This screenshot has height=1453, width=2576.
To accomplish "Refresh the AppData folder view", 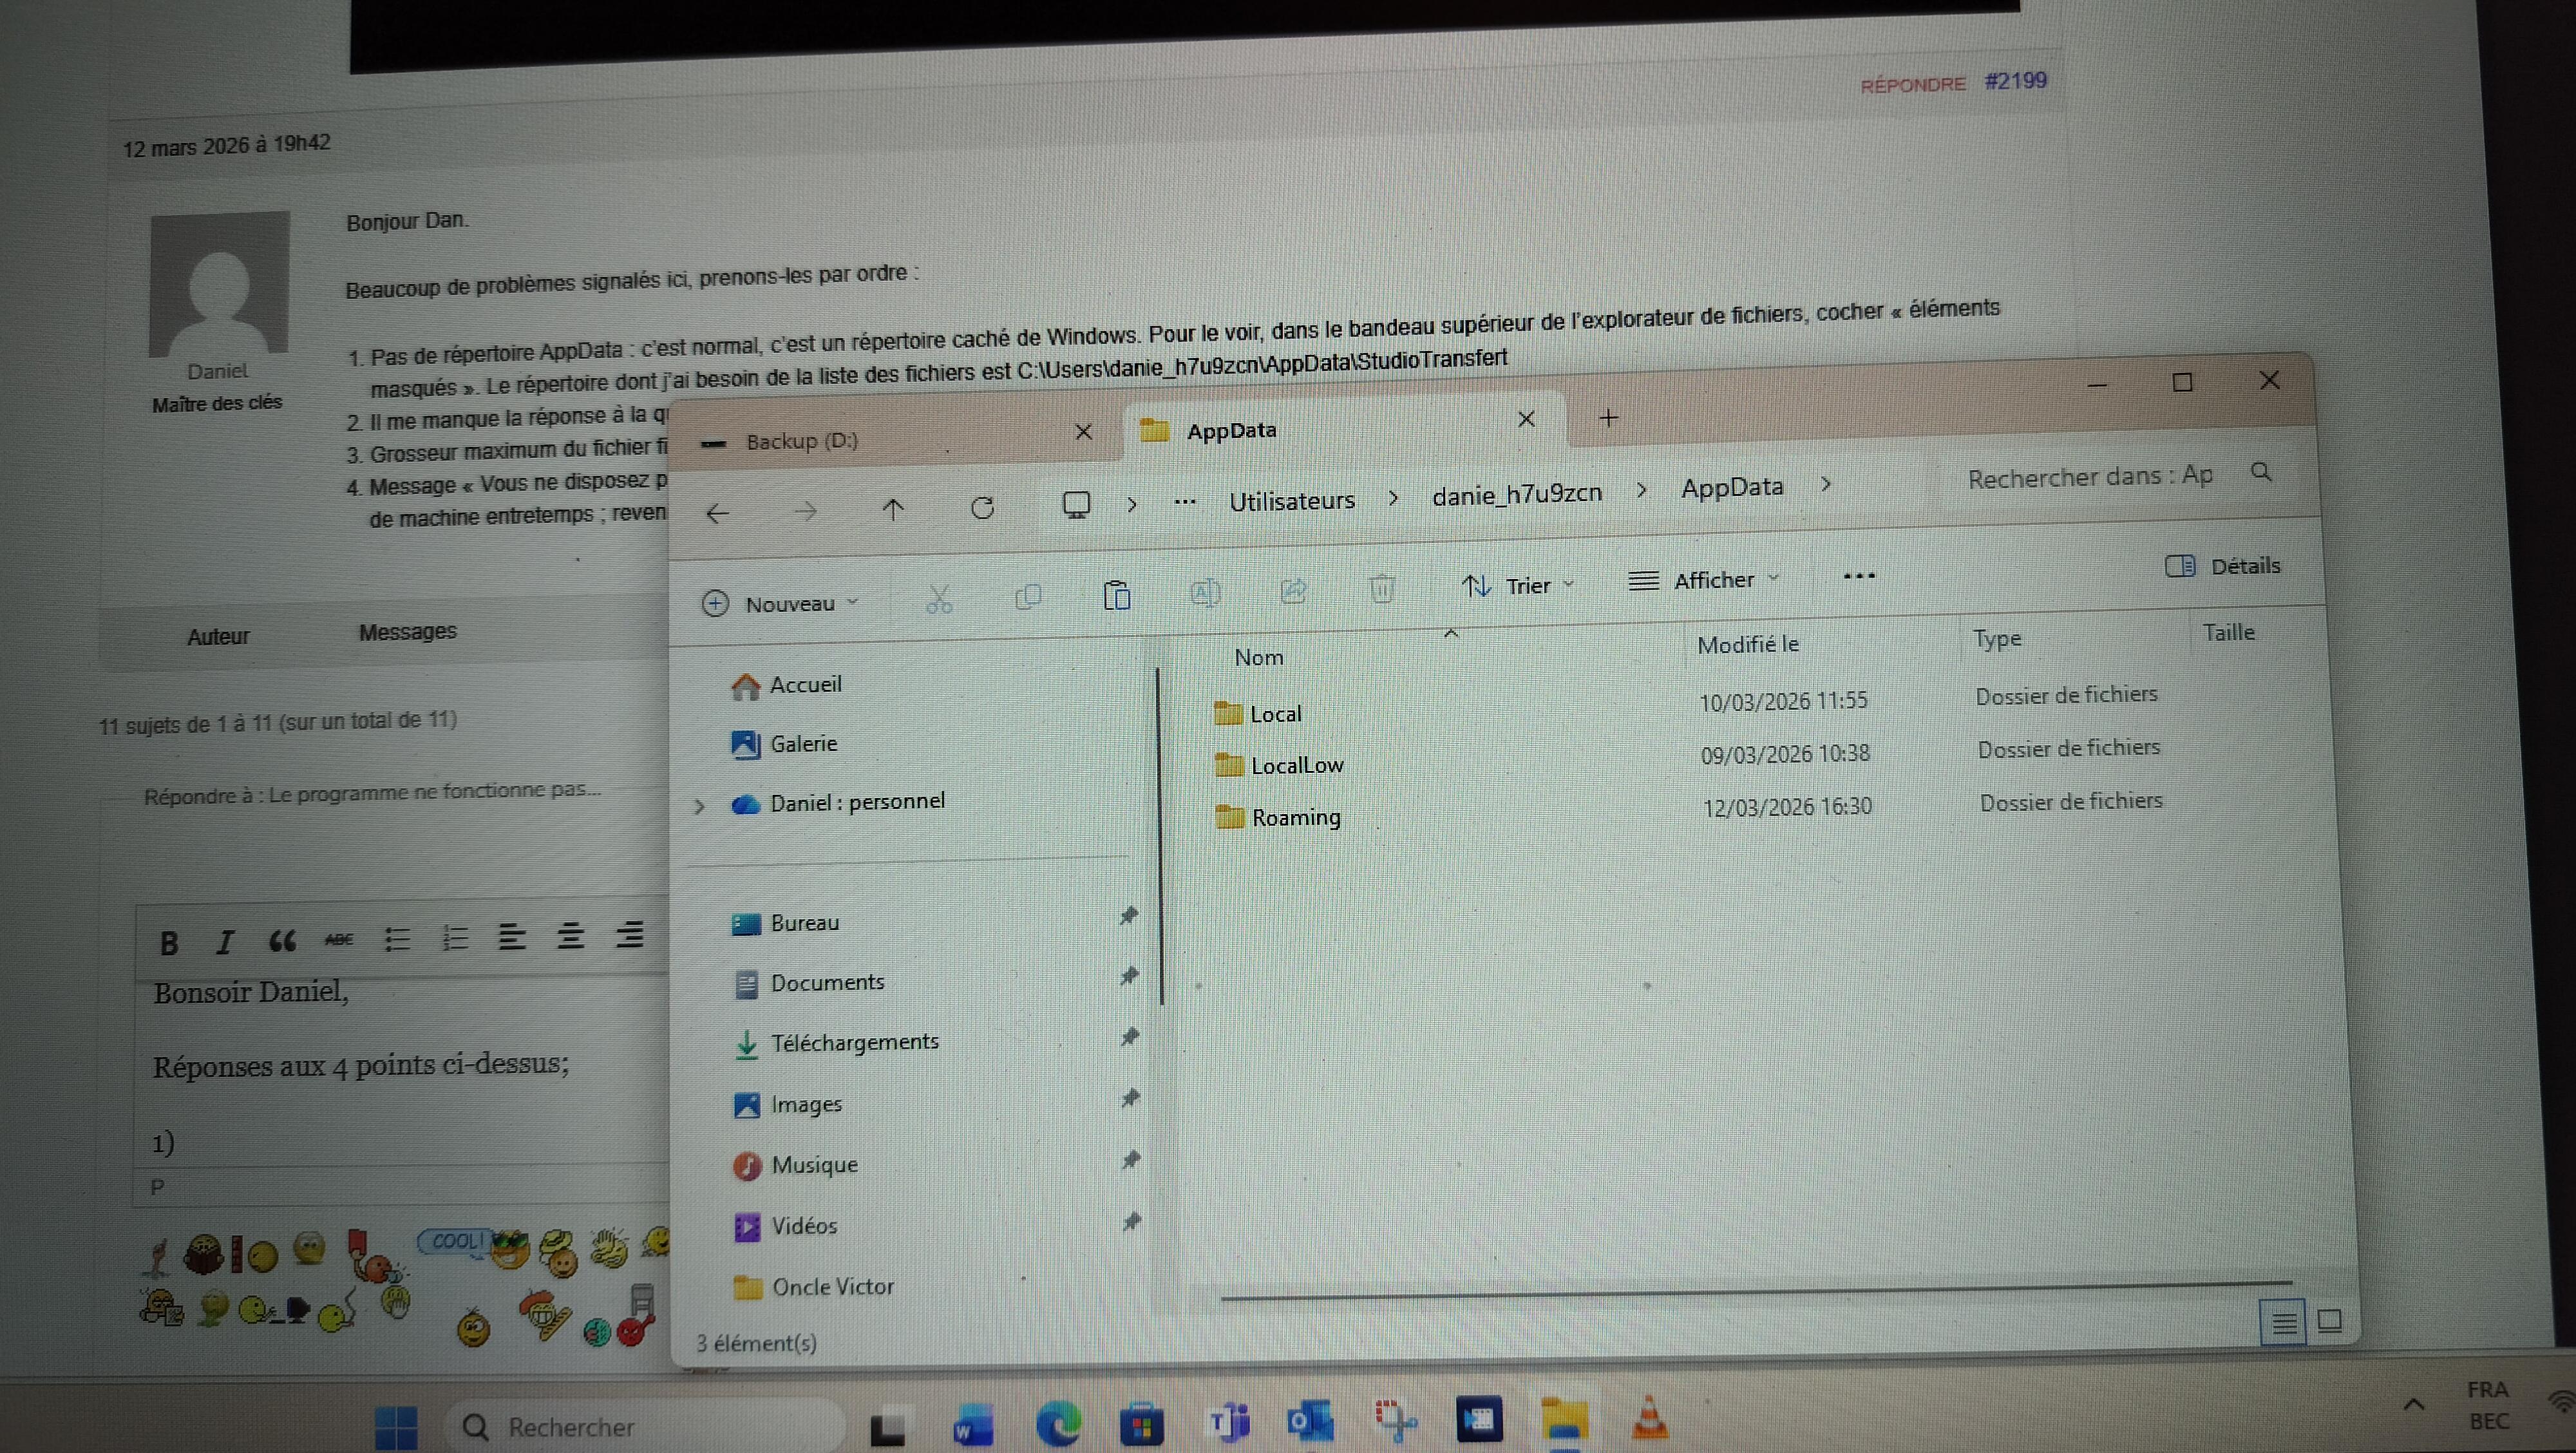I will coord(983,508).
